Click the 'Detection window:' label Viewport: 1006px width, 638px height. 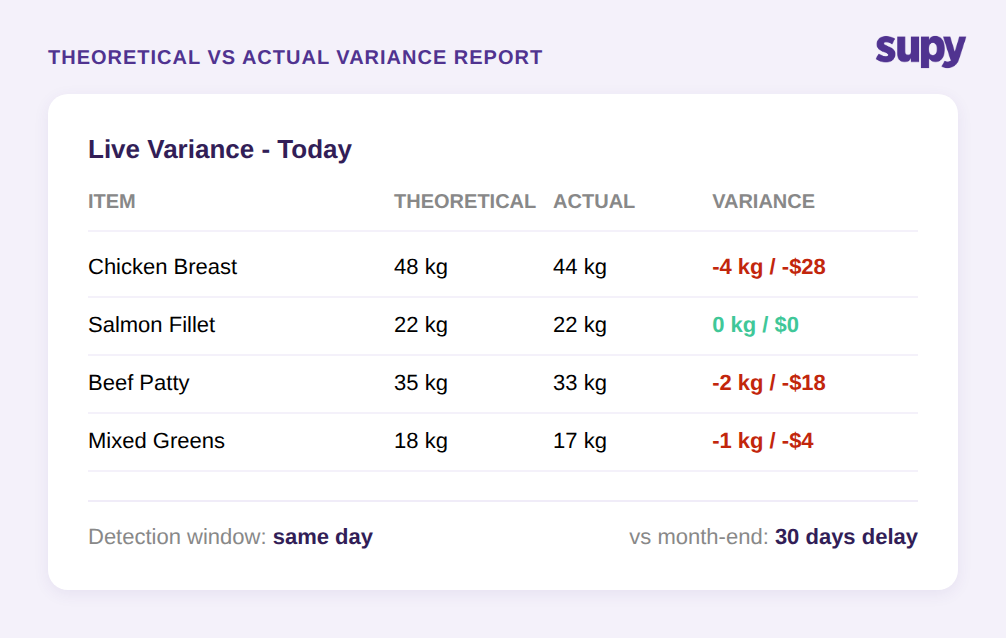(x=177, y=537)
